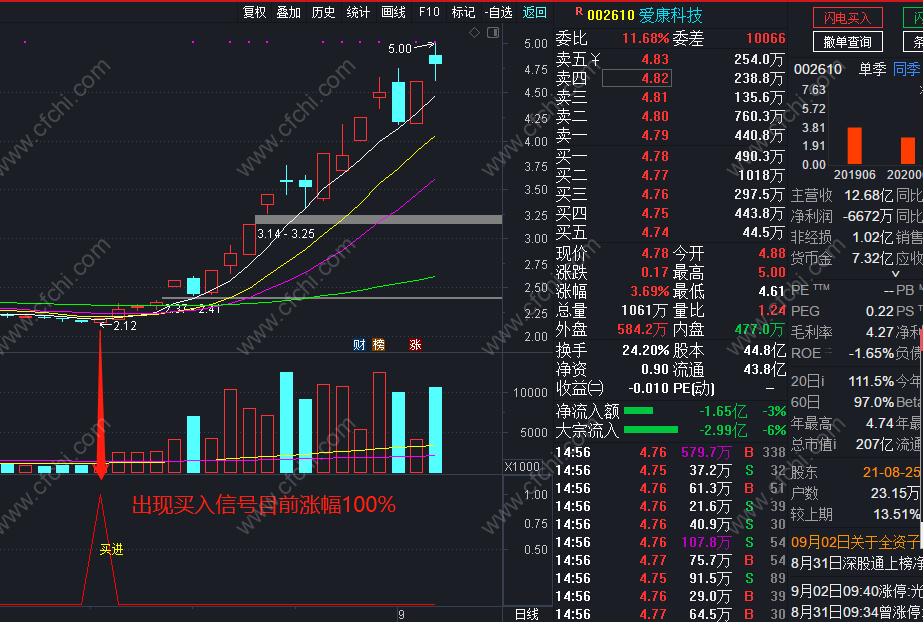Screen dimensions: 923x622
Task: Click the 换手 value 24.20%
Action: [646, 351]
